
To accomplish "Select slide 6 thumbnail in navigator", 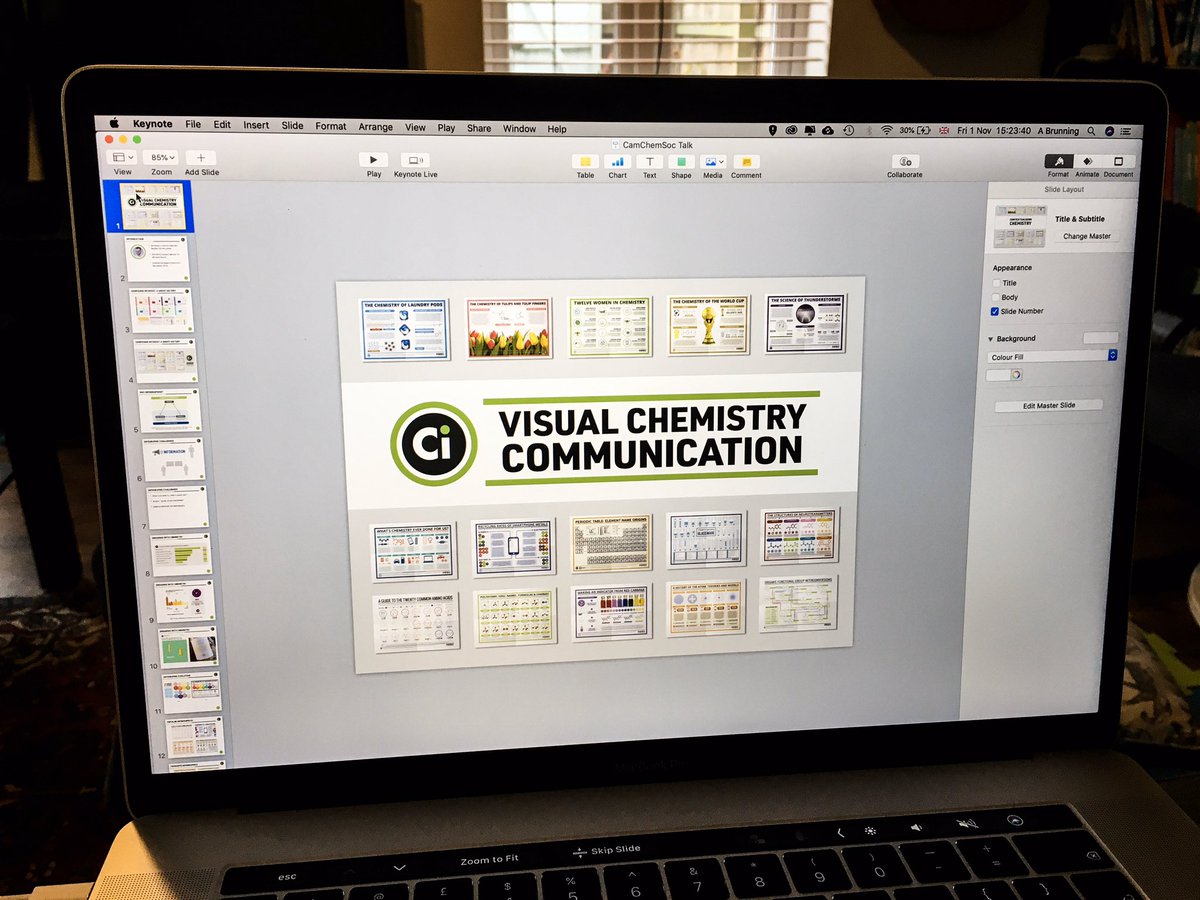I will tap(173, 460).
